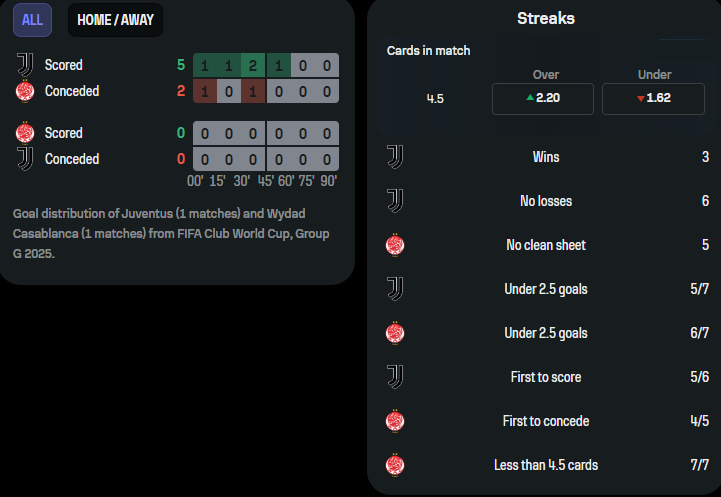
Task: Click Wydad logo beside No clean sheet
Action: (x=395, y=245)
